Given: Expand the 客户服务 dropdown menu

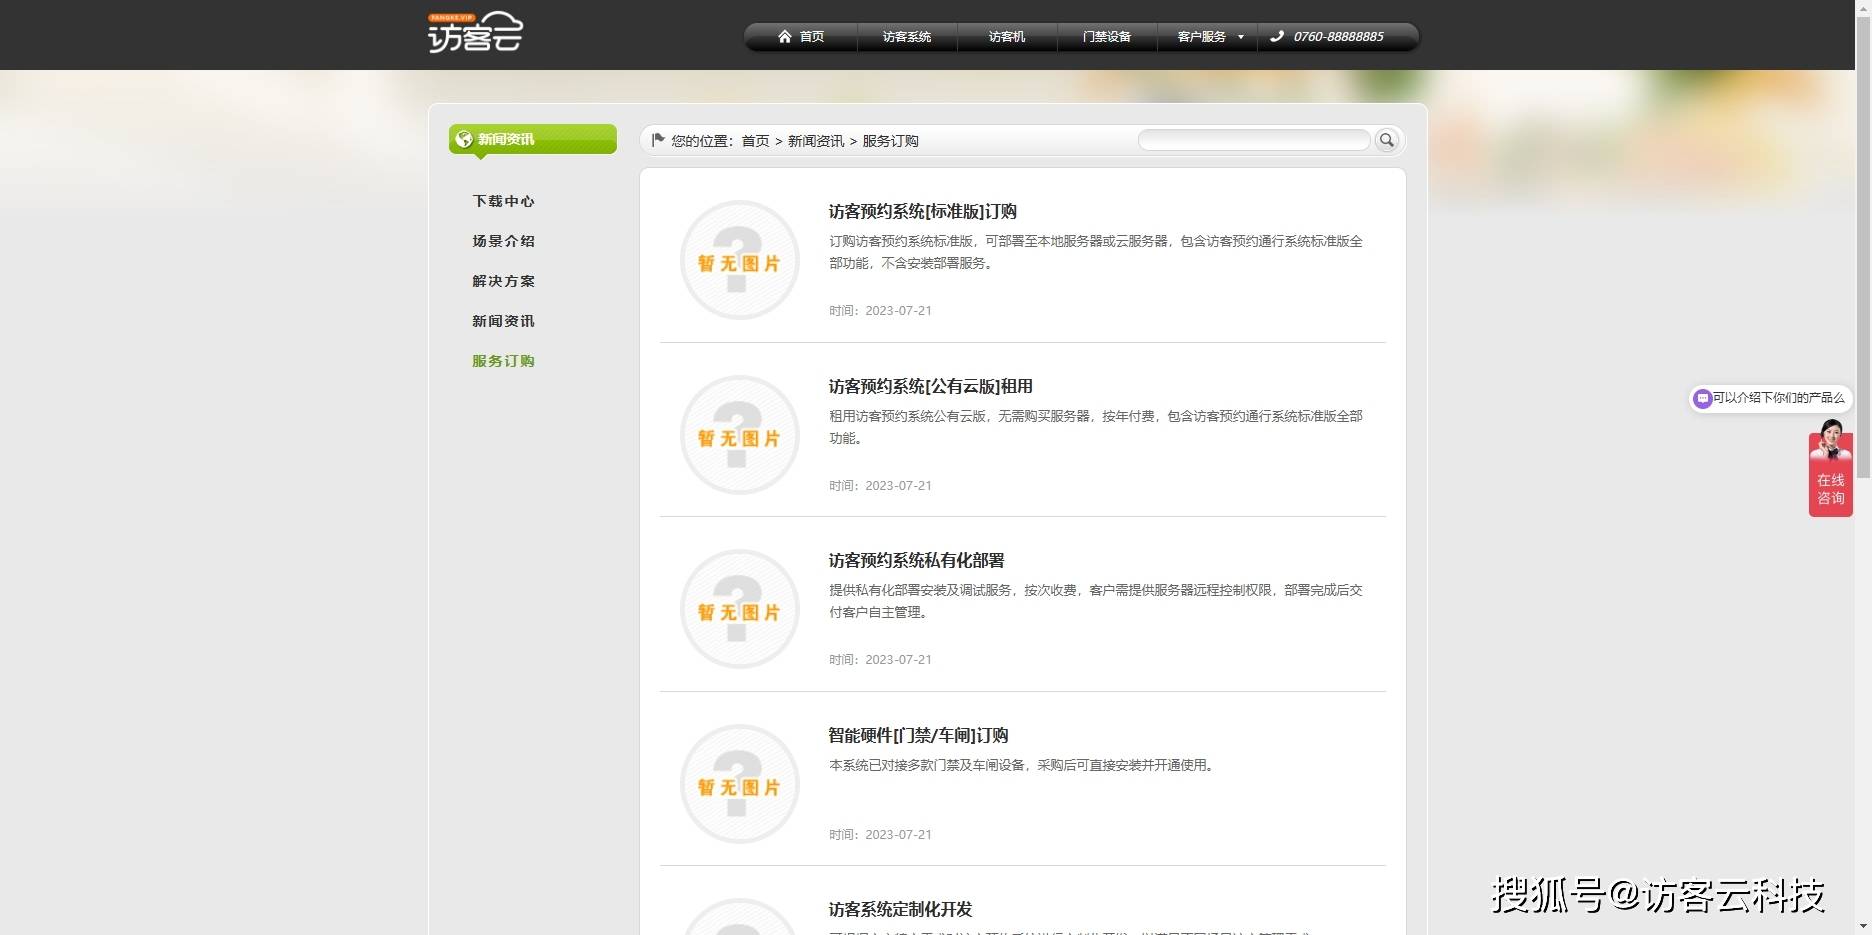Looking at the screenshot, I should click(x=1209, y=37).
